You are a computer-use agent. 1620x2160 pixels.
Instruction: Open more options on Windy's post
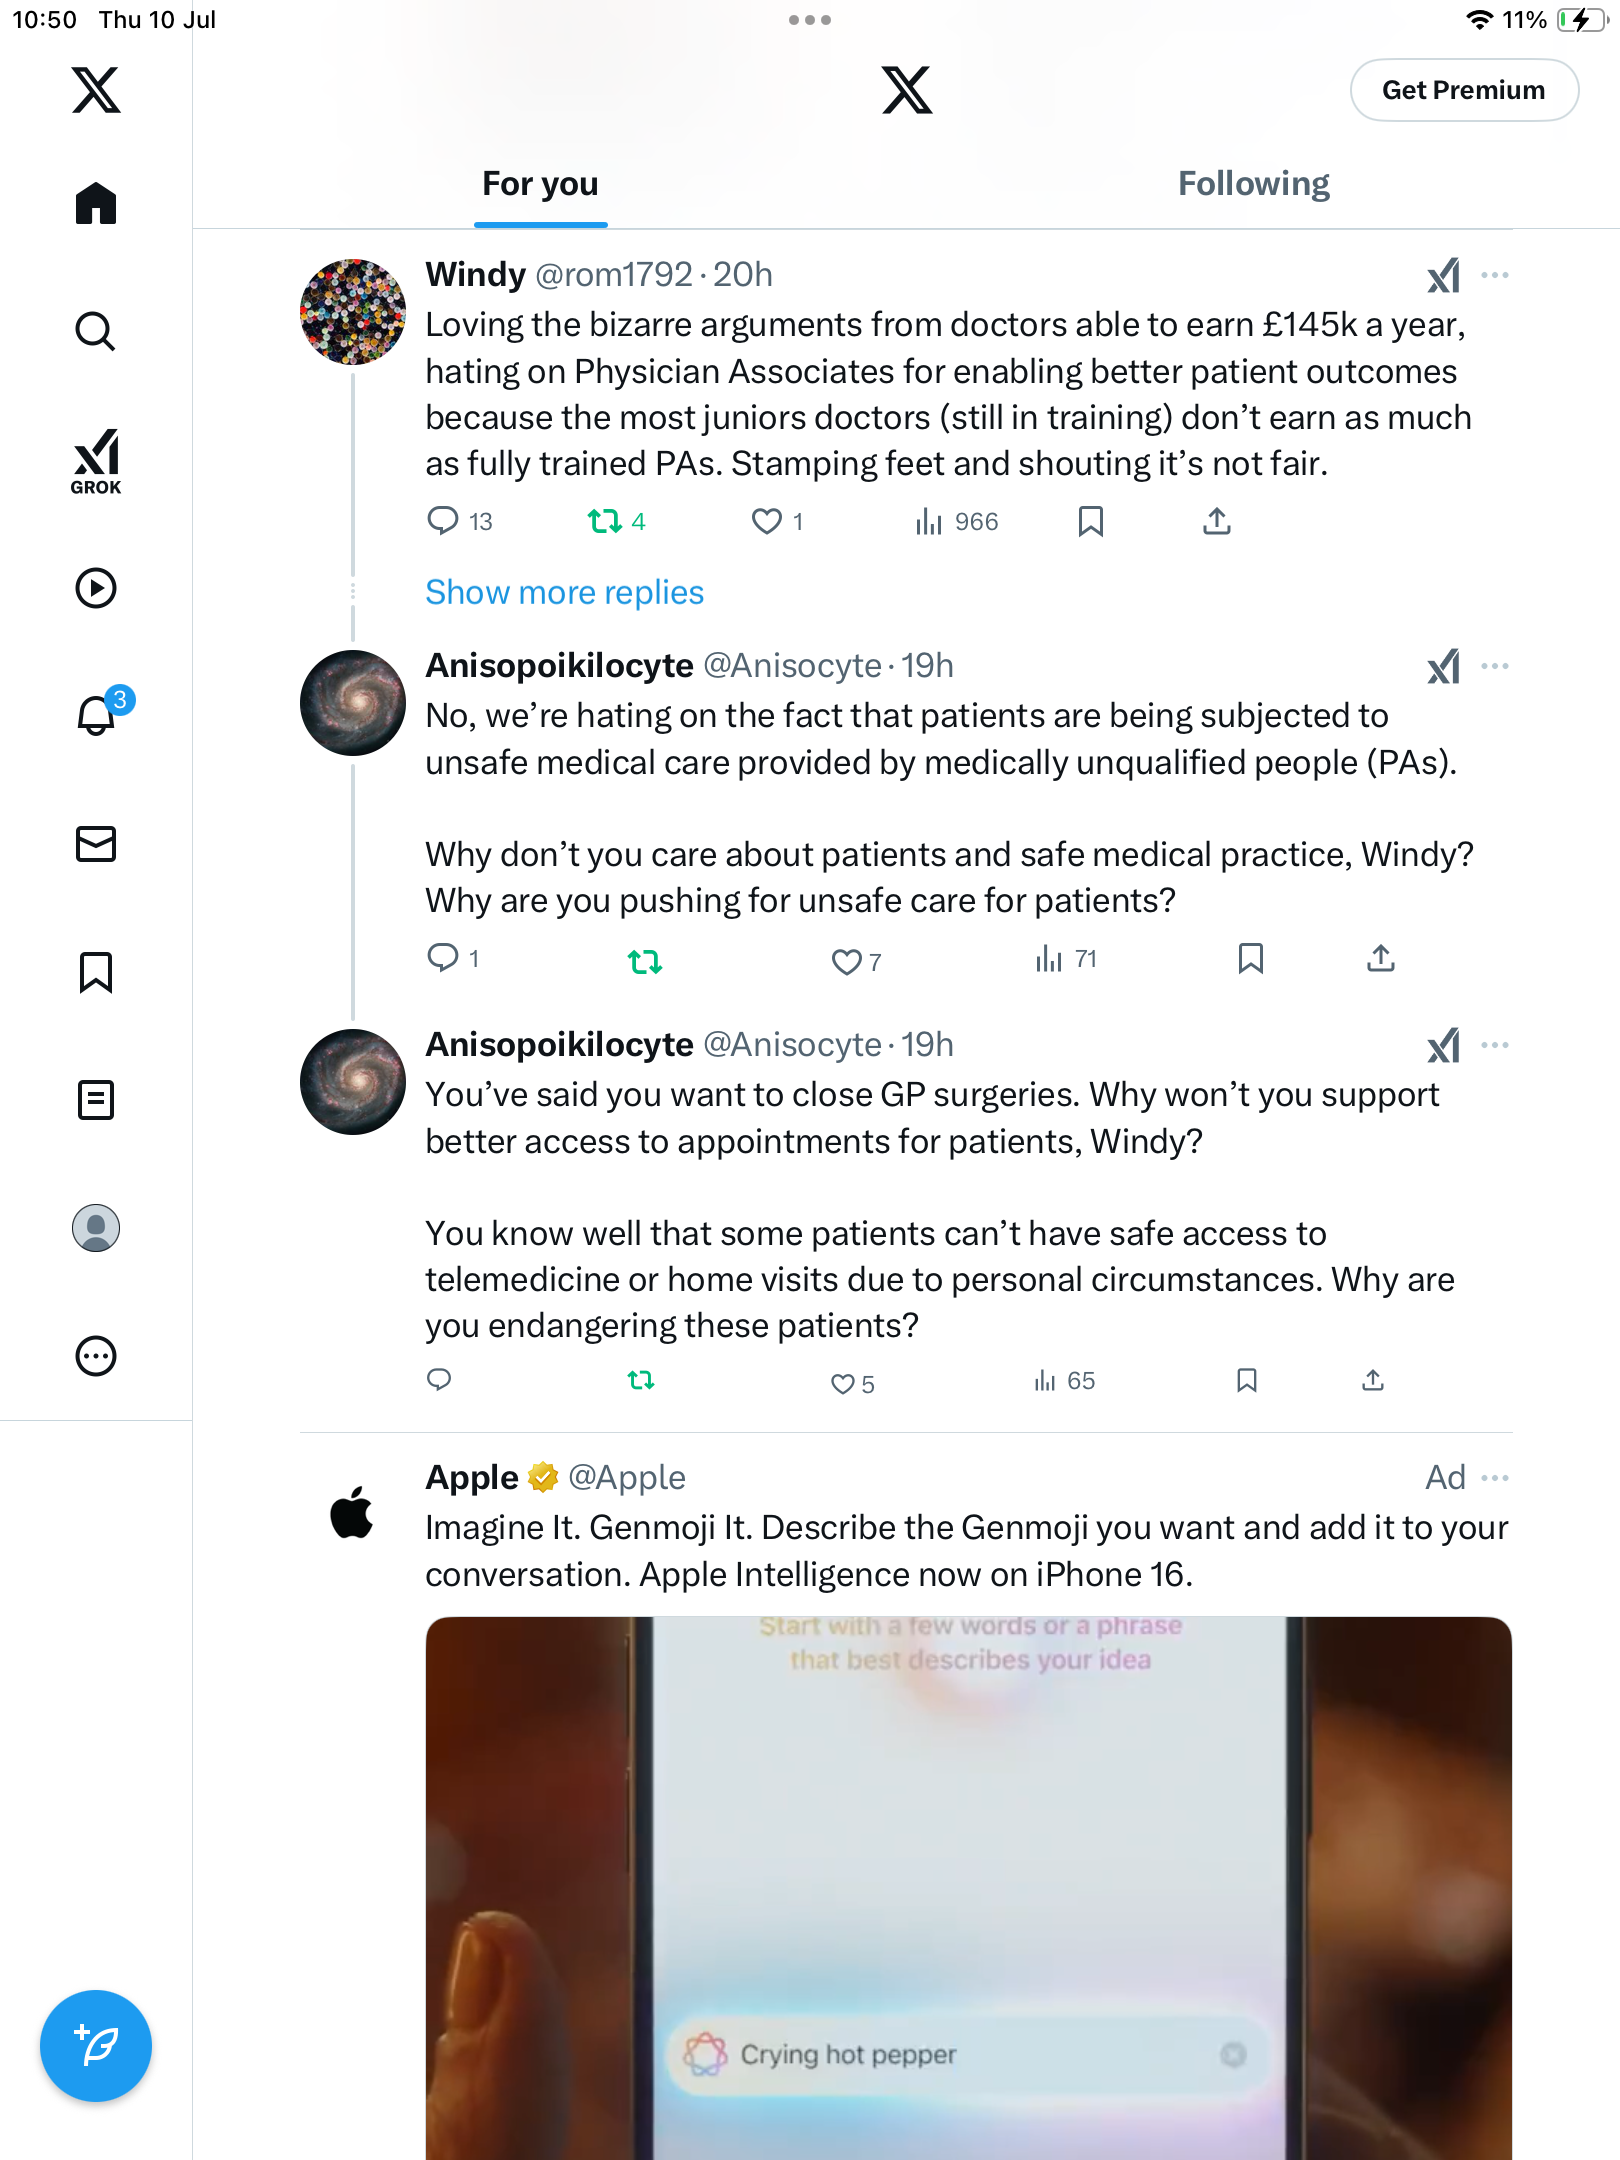(1495, 275)
